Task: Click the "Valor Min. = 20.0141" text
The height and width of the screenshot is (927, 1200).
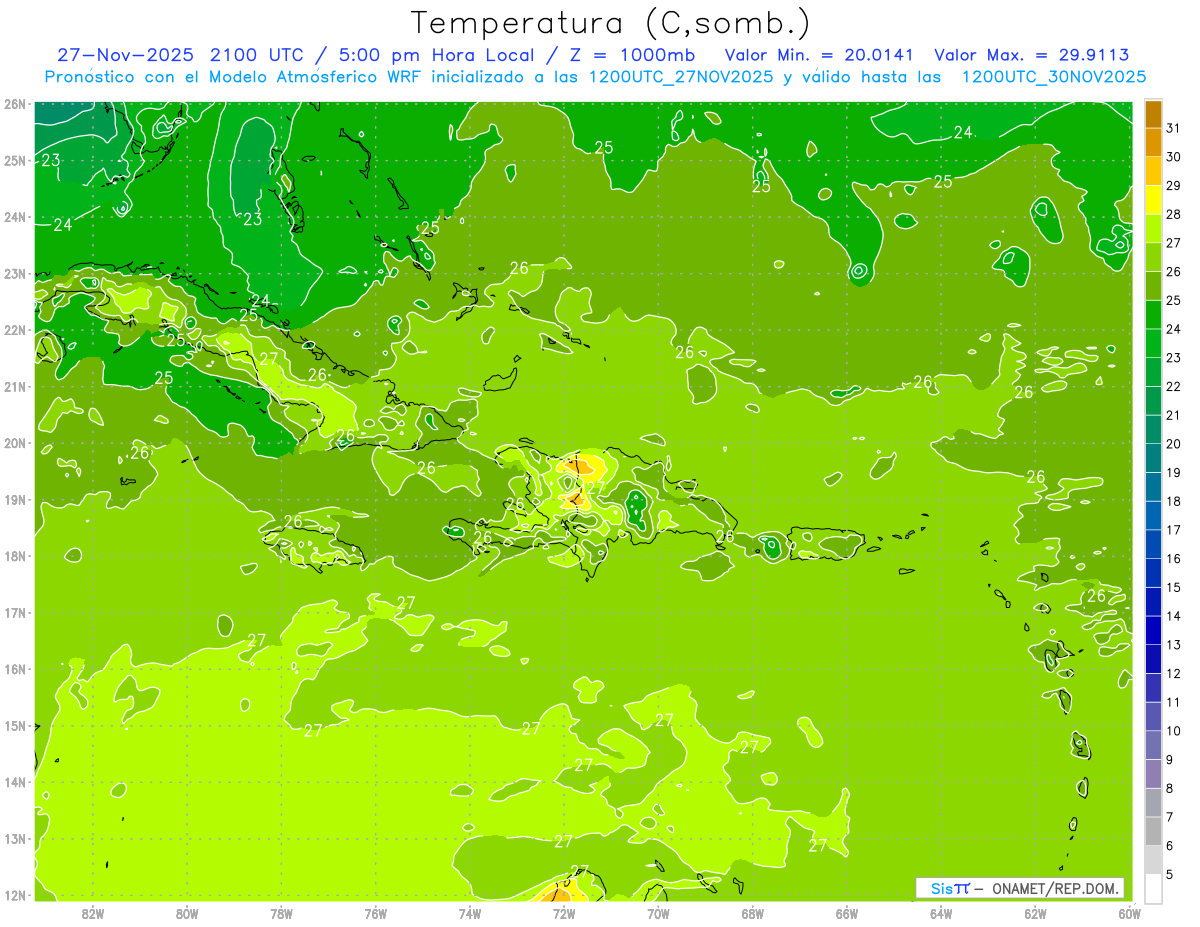Action: pos(820,55)
